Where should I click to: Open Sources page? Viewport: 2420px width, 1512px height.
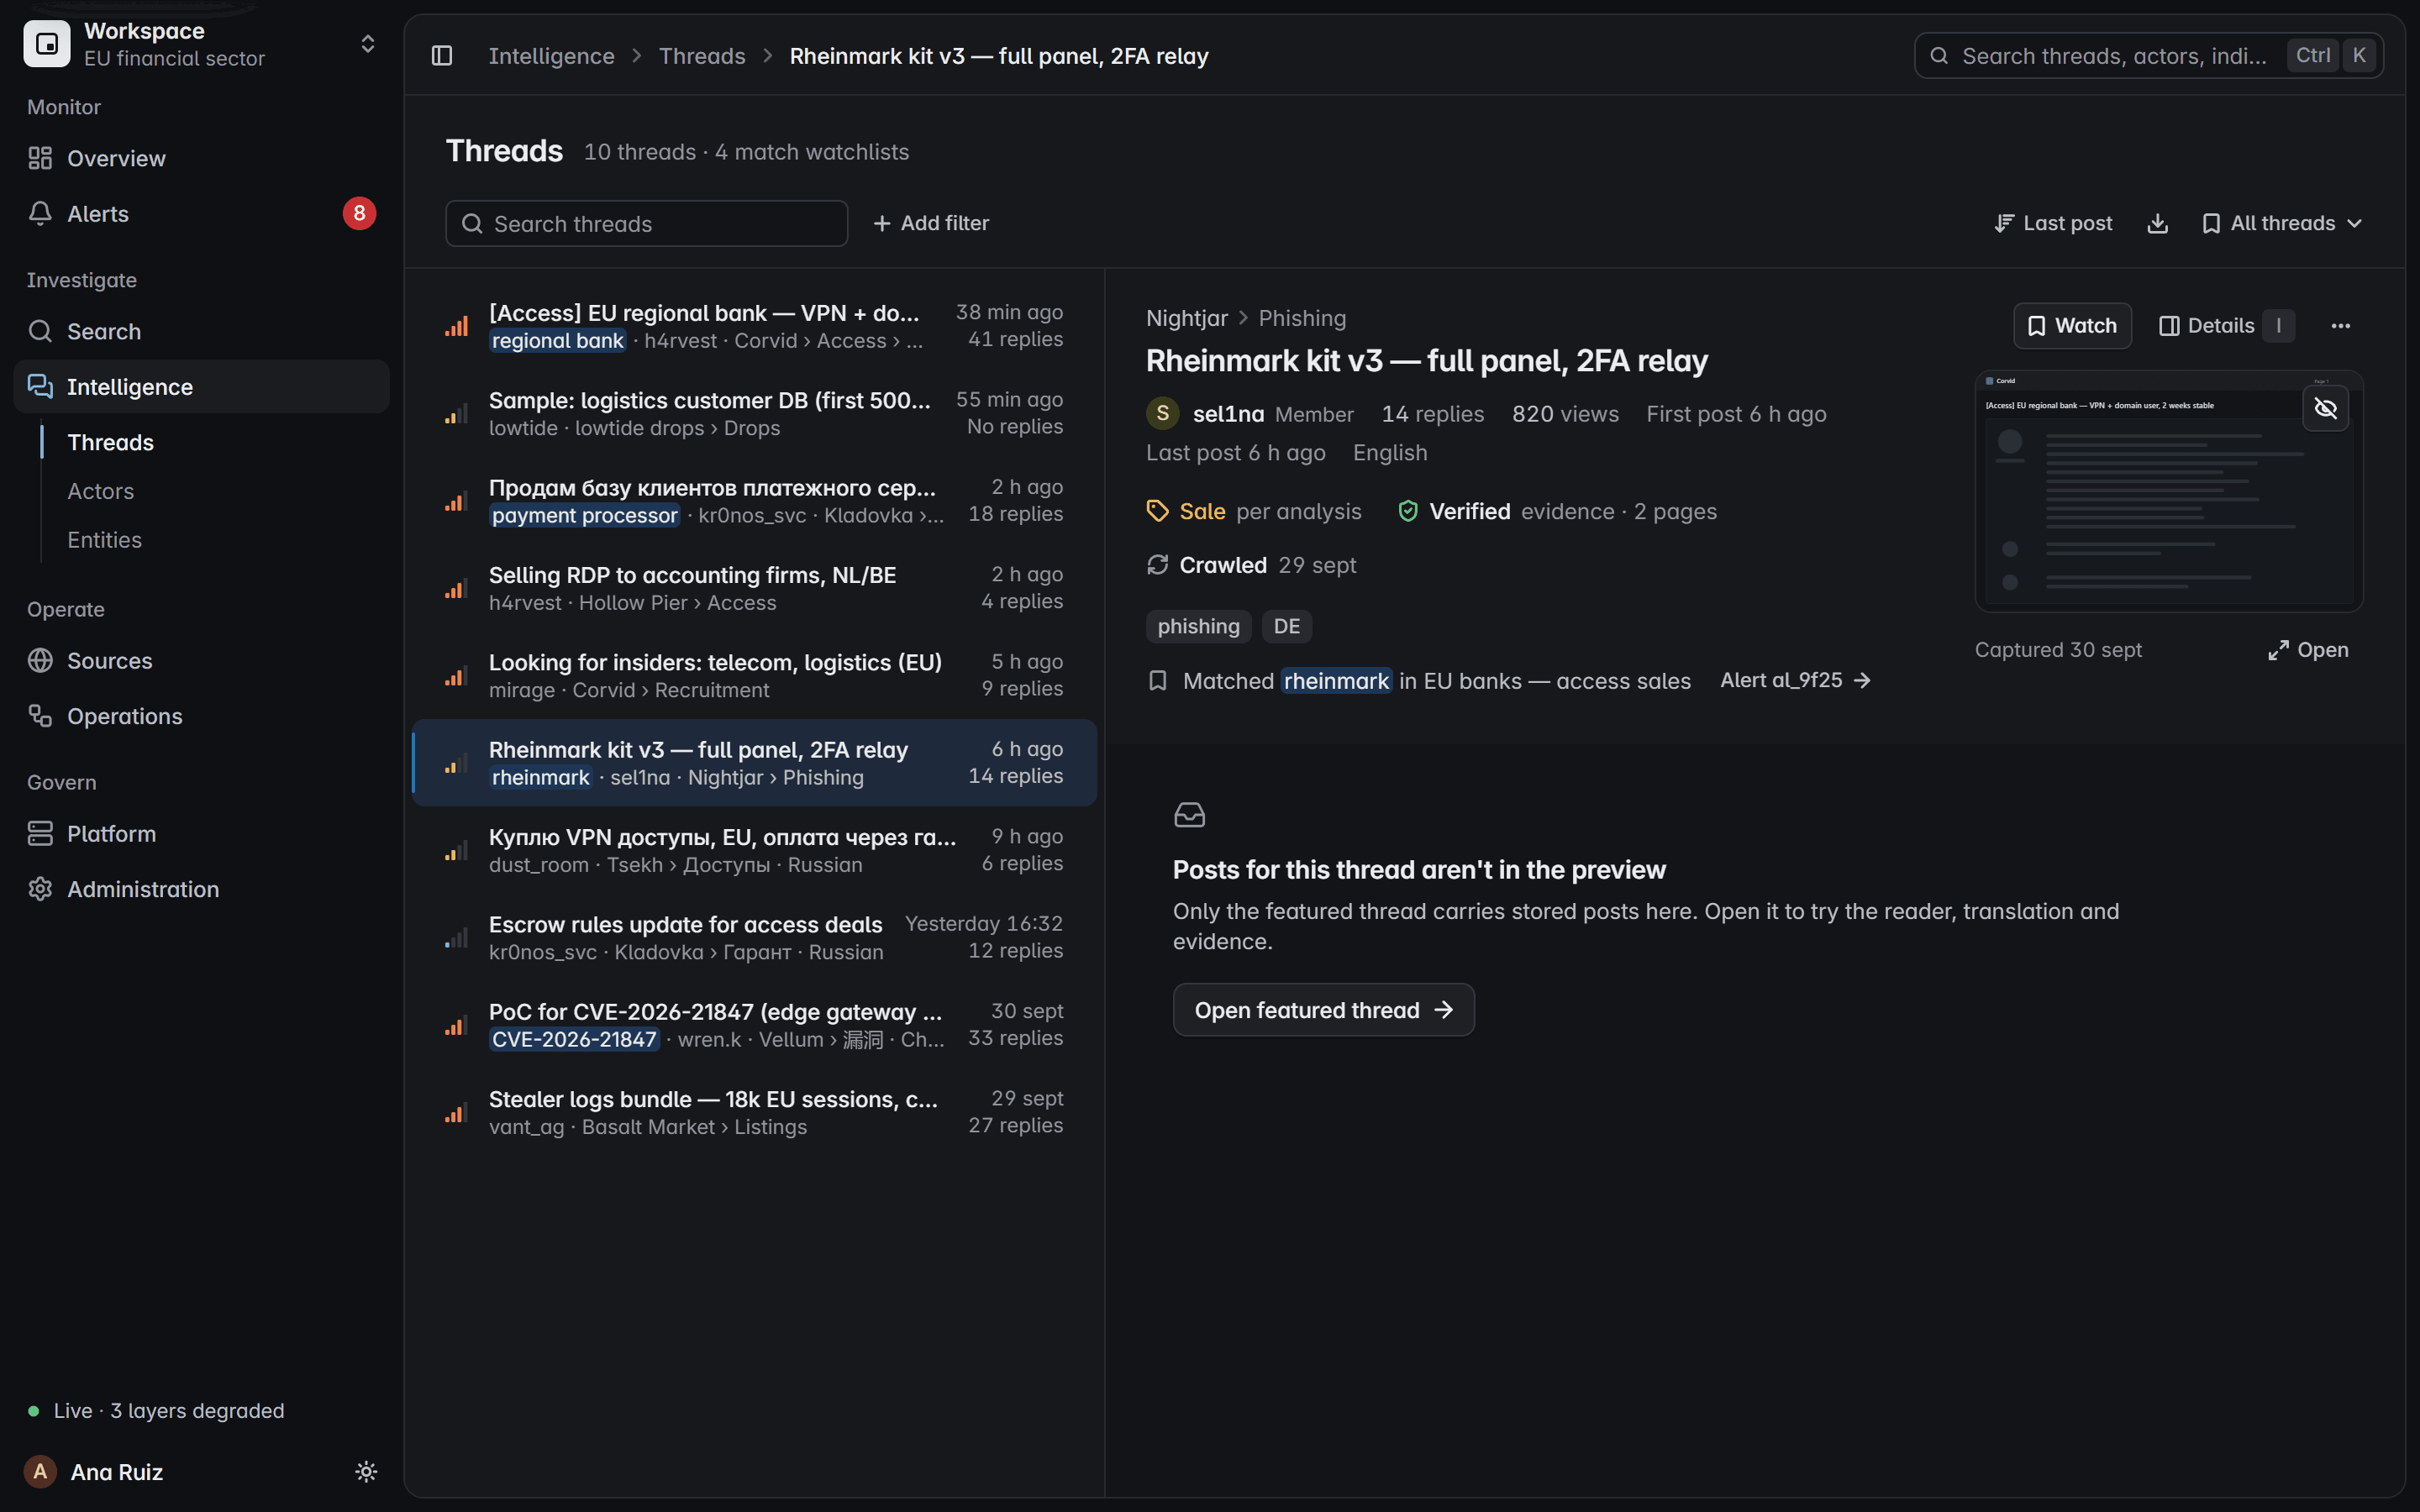coord(201,661)
